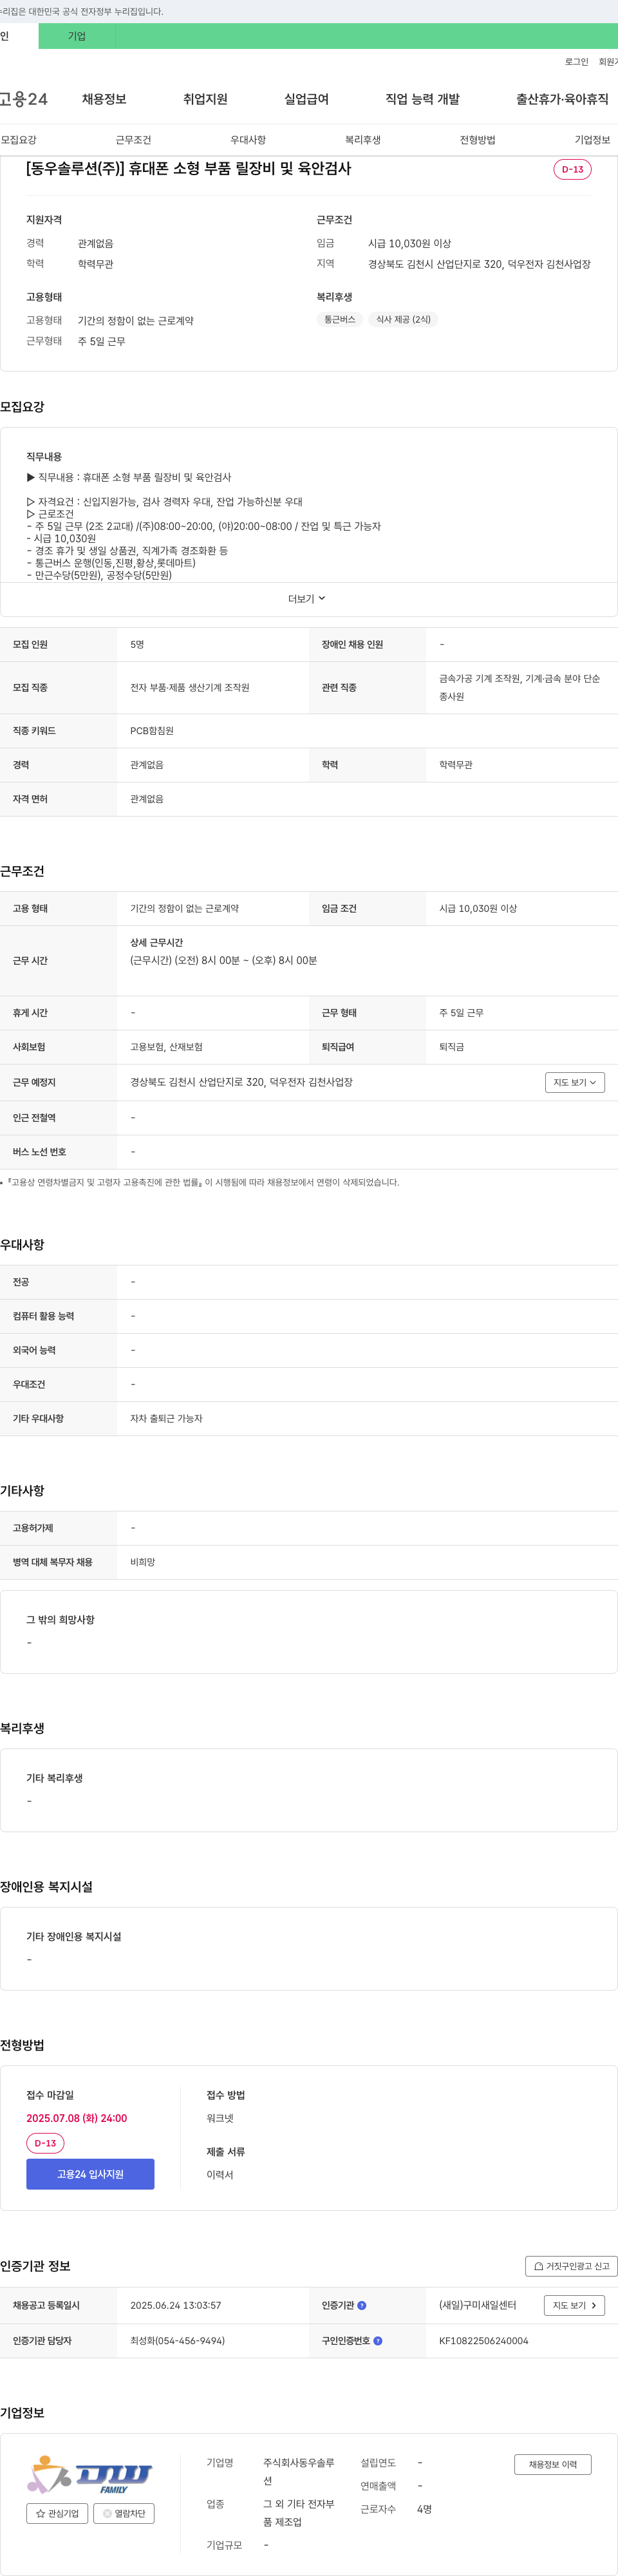Click 워크넷 under 접수 방법
The height and width of the screenshot is (2576, 618).
click(220, 2118)
